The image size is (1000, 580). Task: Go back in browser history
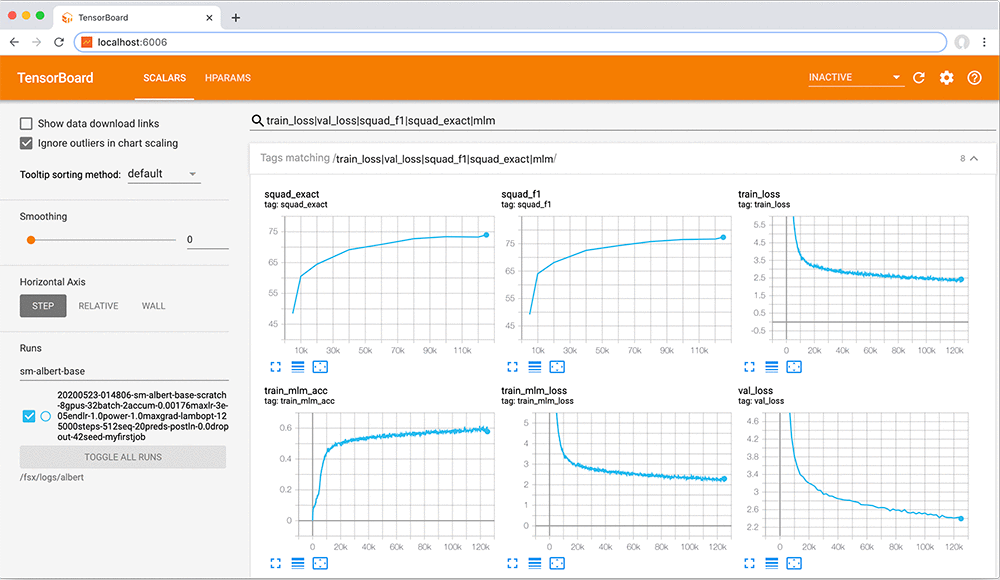click(x=14, y=42)
